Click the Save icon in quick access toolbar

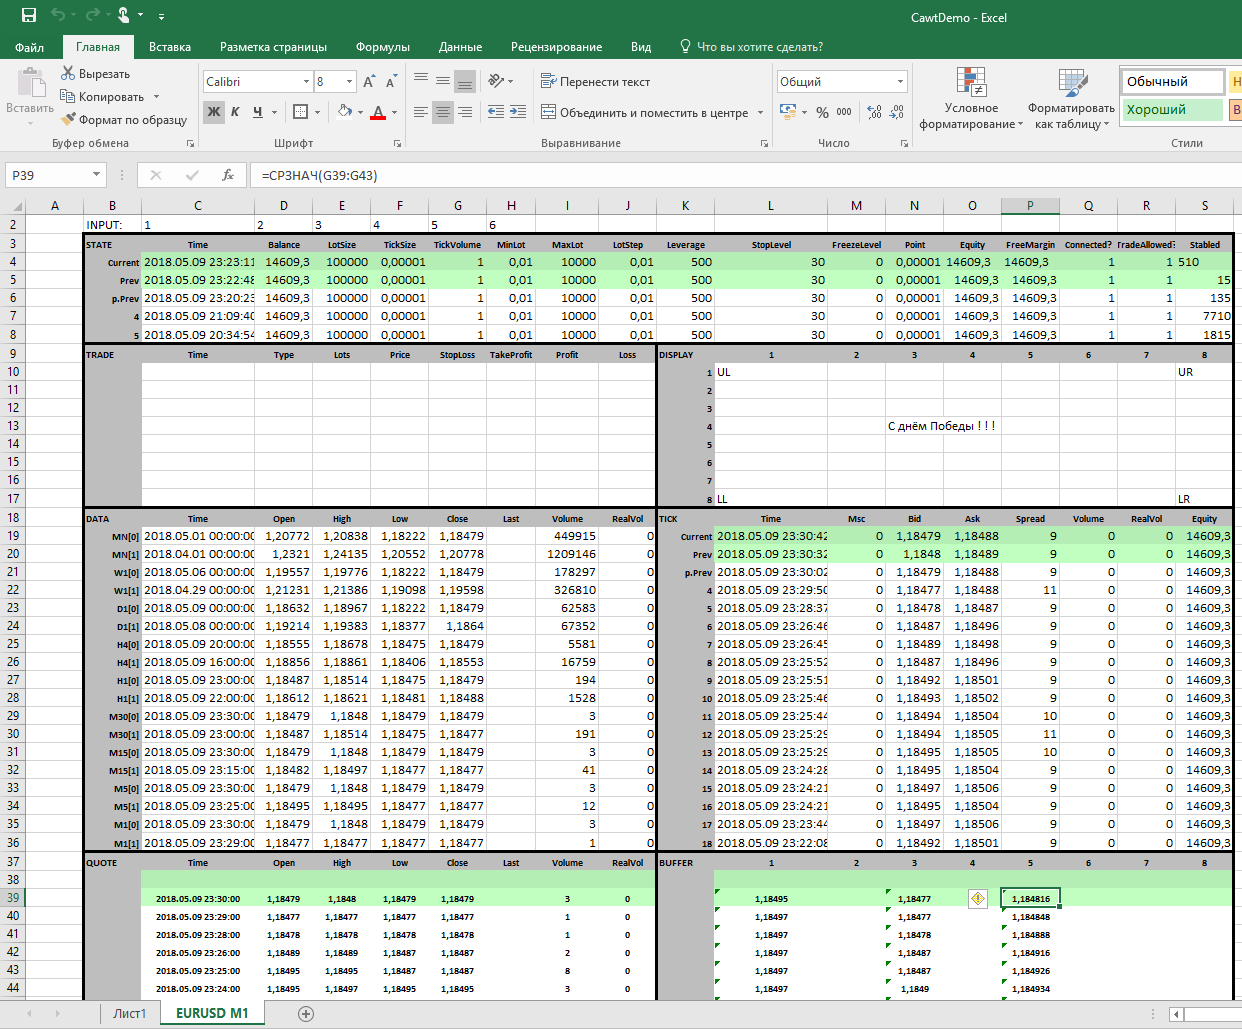(x=28, y=15)
